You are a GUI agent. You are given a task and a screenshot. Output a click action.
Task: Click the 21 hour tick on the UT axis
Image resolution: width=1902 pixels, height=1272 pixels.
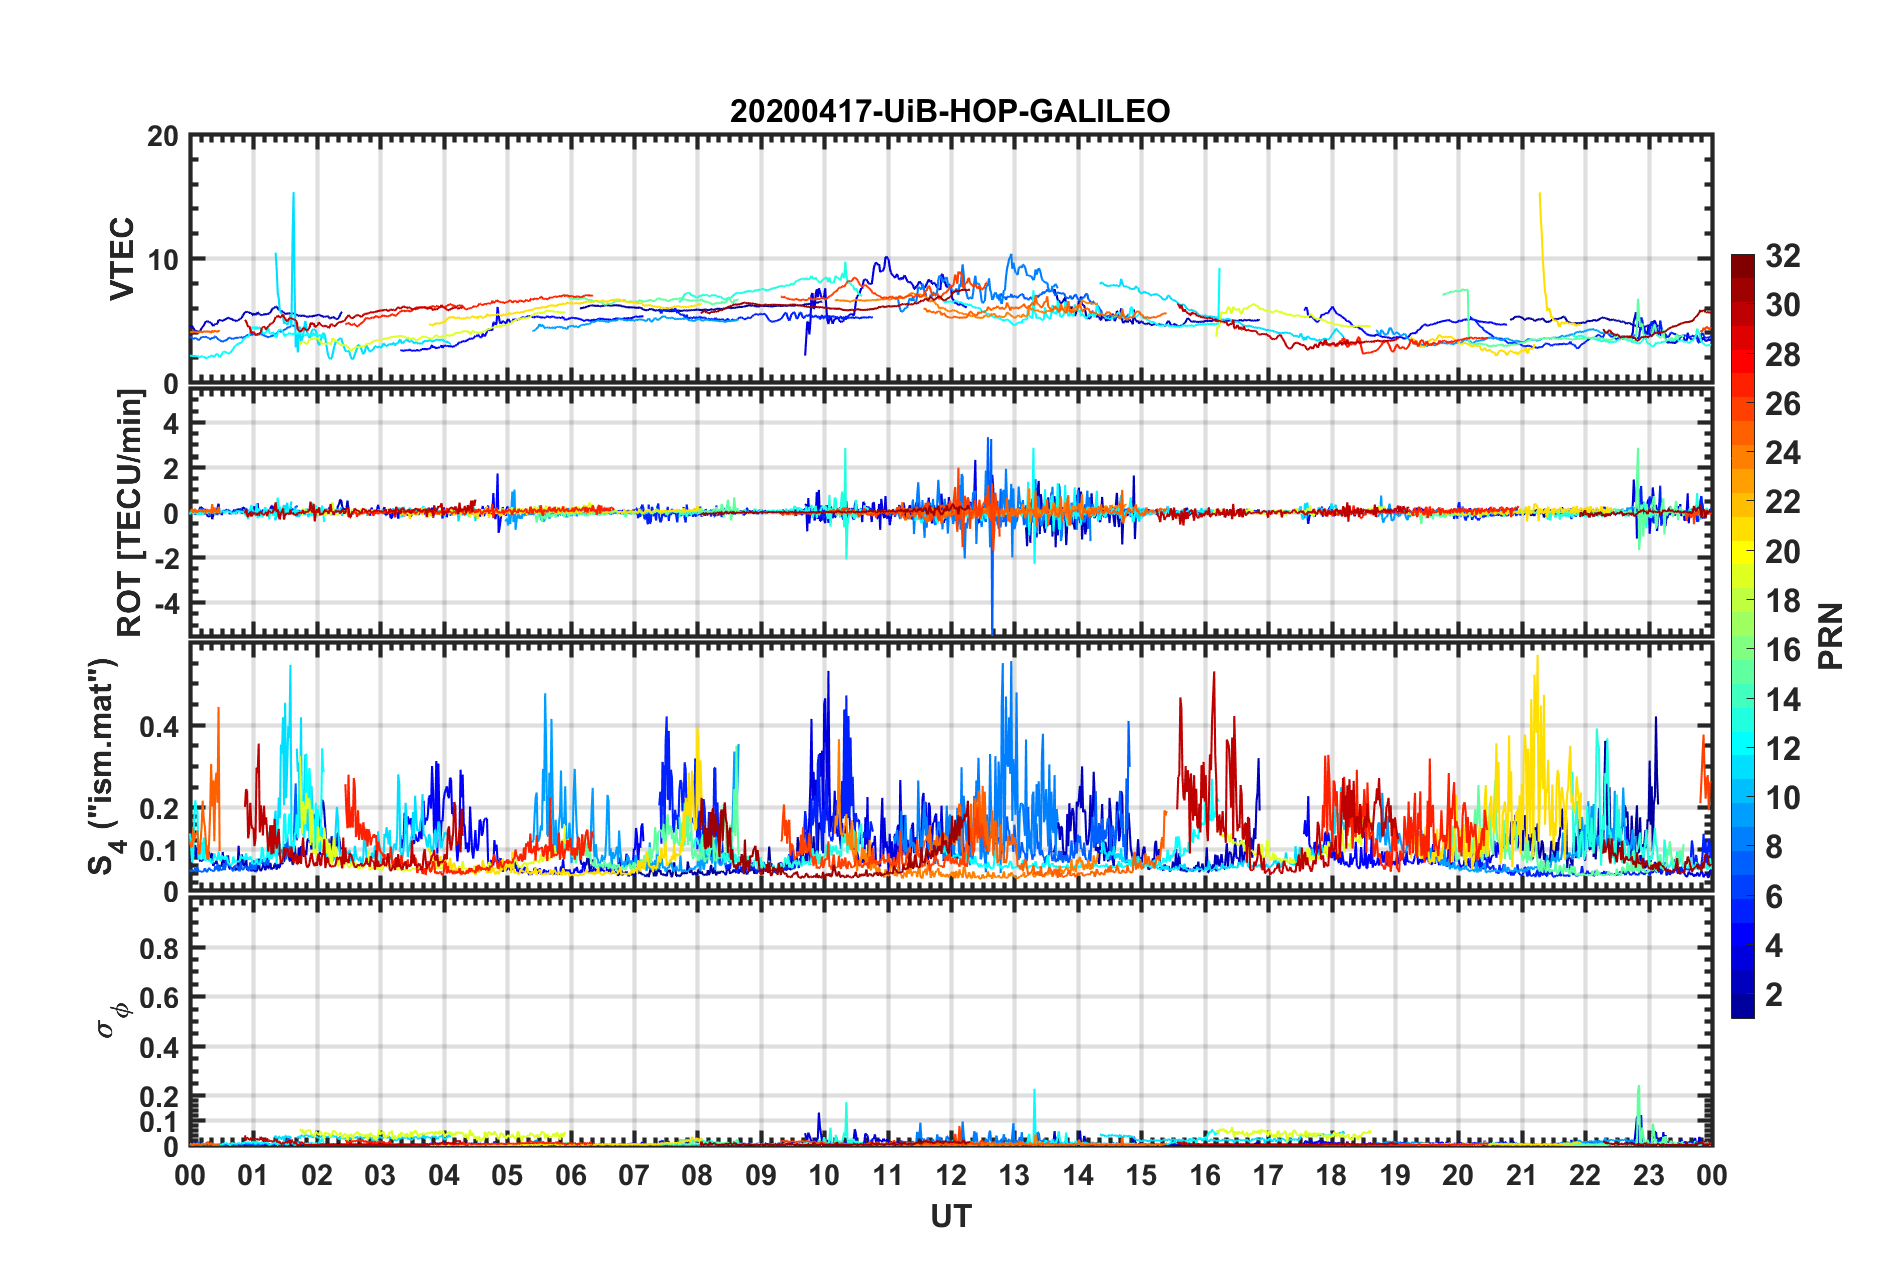point(1522,1175)
